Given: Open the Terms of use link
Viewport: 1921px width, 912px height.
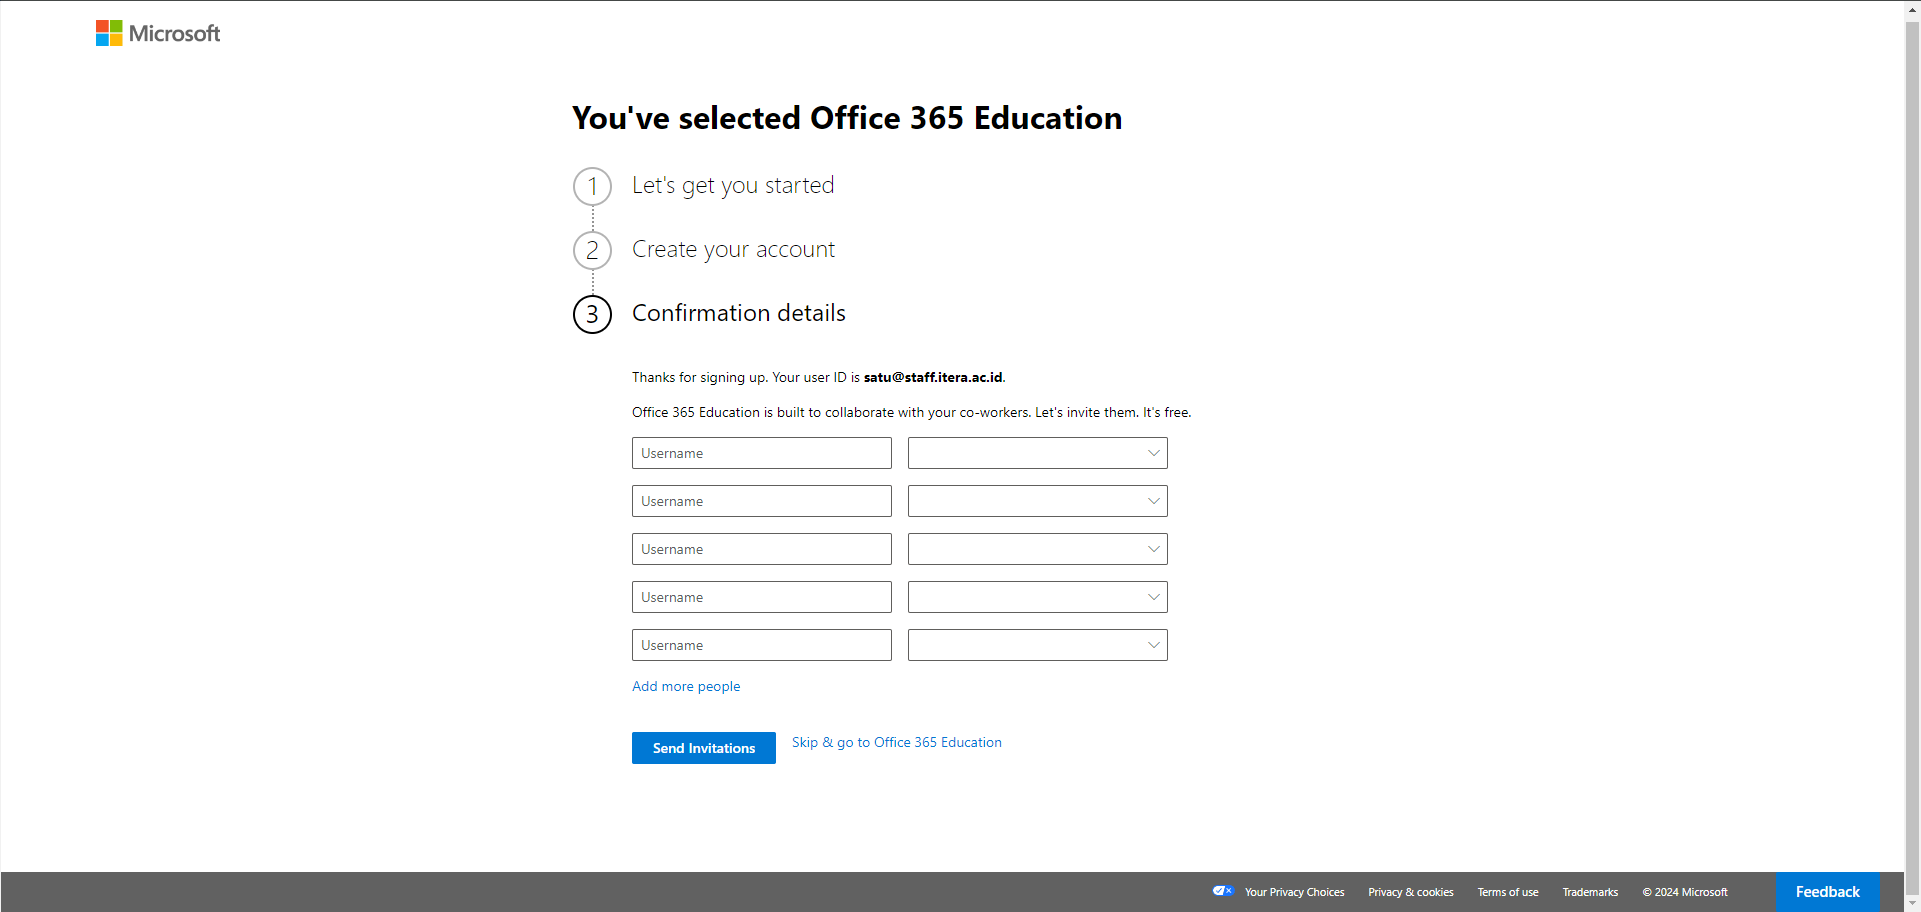Looking at the screenshot, I should (1507, 892).
